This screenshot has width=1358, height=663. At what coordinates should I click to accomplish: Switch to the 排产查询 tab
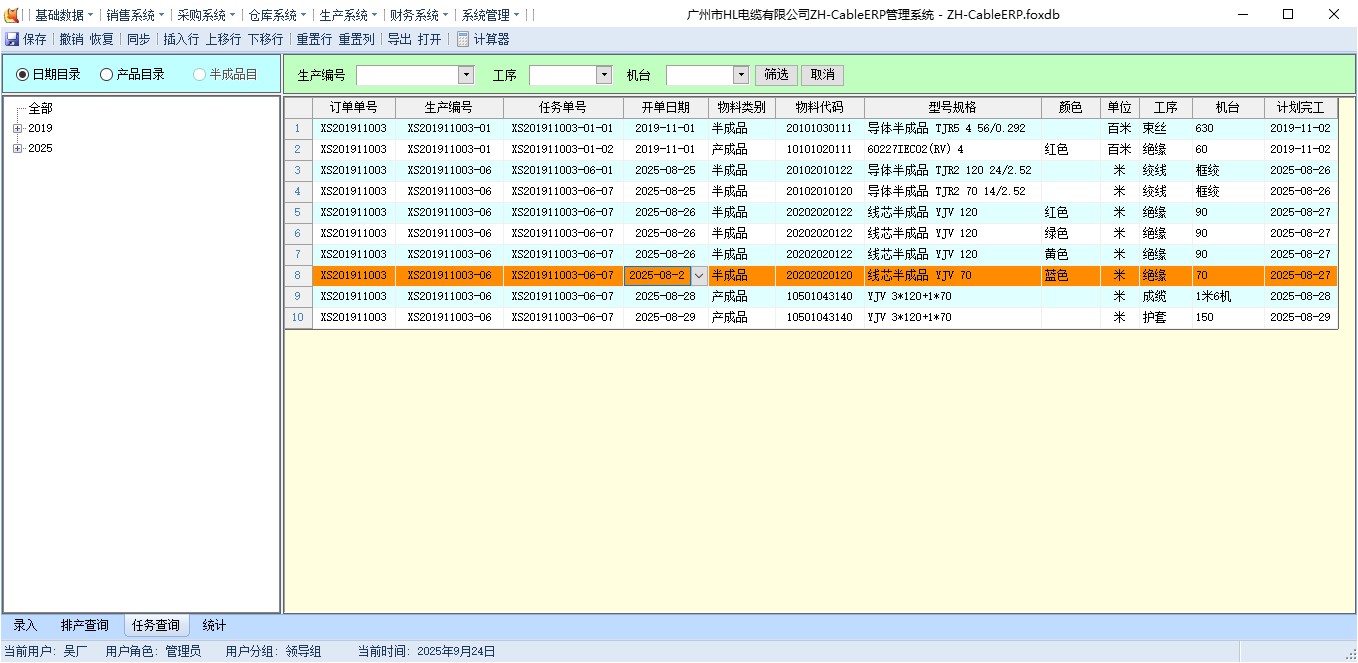pyautogui.click(x=84, y=626)
